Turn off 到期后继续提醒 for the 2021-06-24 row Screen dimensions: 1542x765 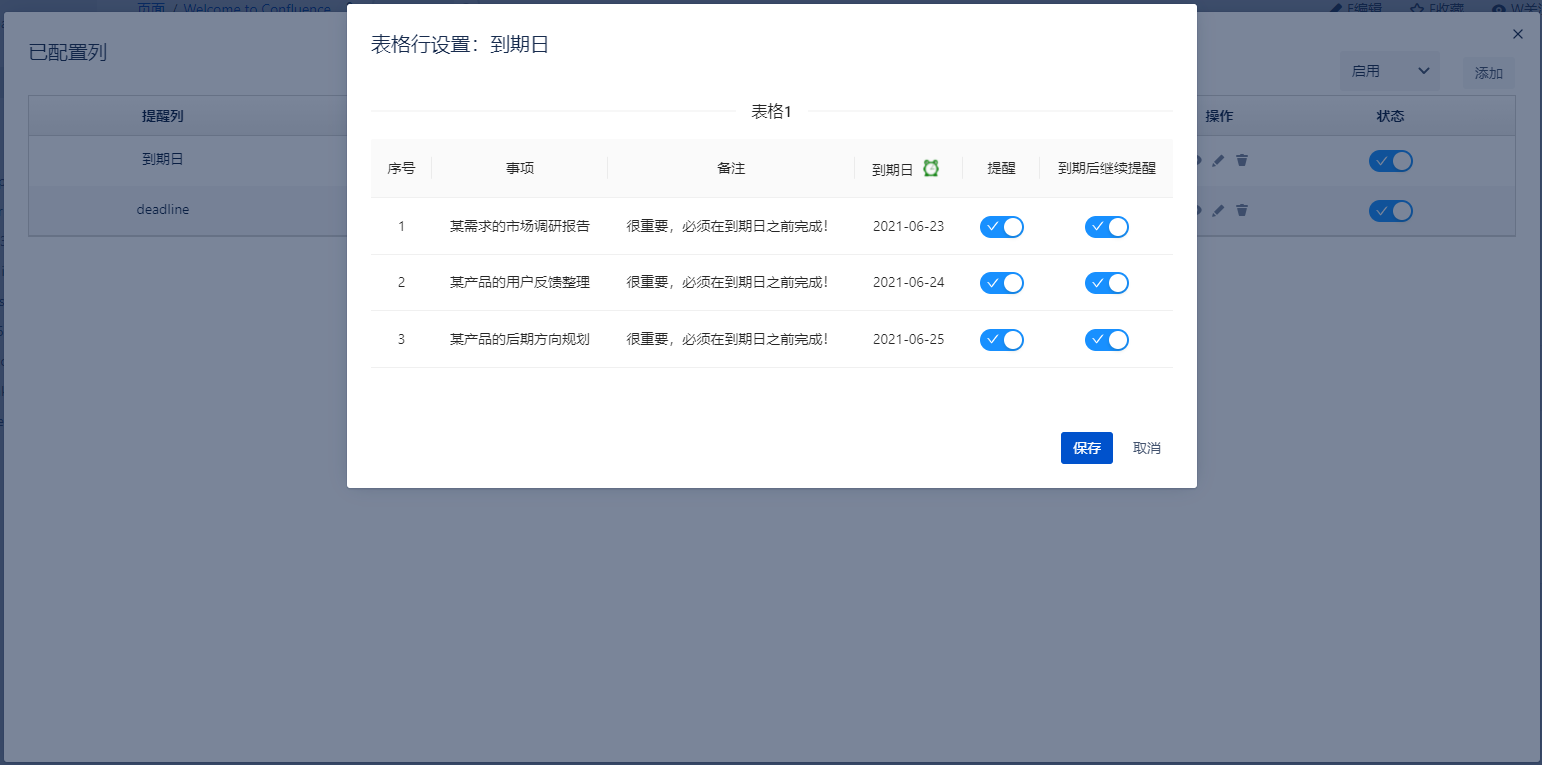coord(1106,283)
